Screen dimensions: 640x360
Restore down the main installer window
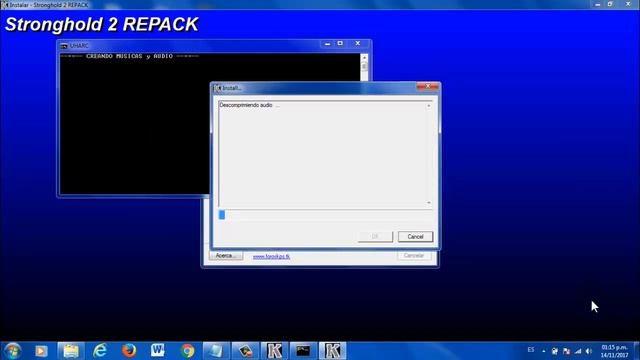[x=610, y=4]
